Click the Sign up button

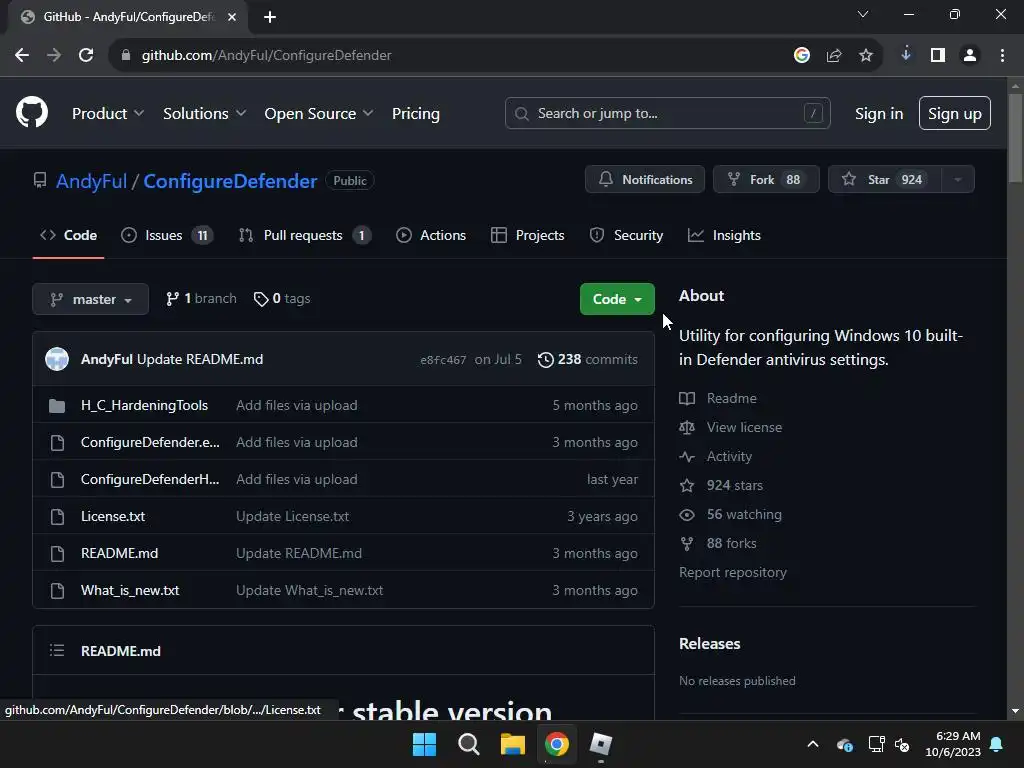[954, 114]
